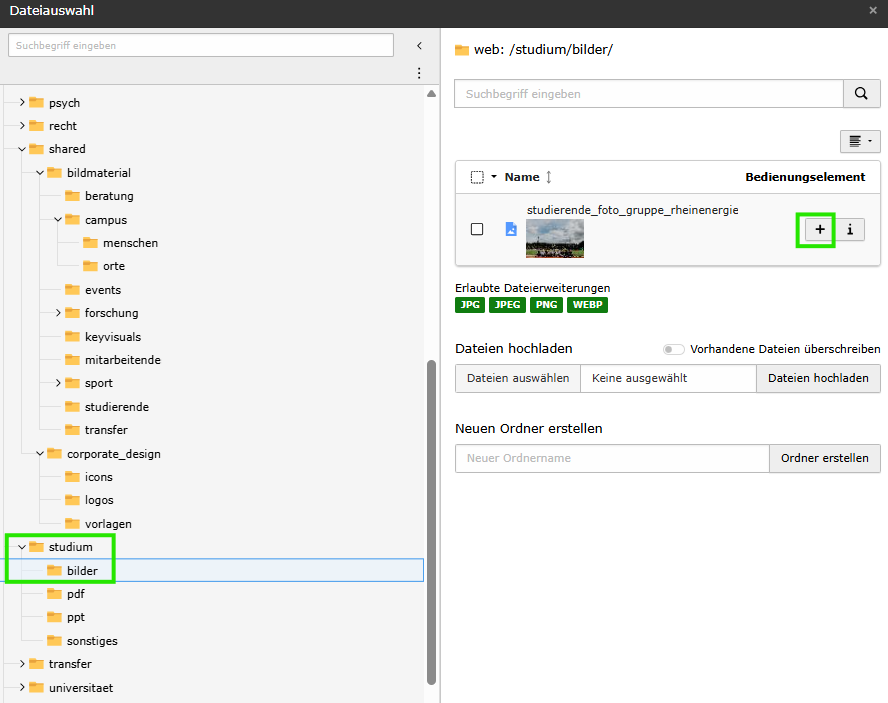Open the pdf folder under studium

[75, 594]
